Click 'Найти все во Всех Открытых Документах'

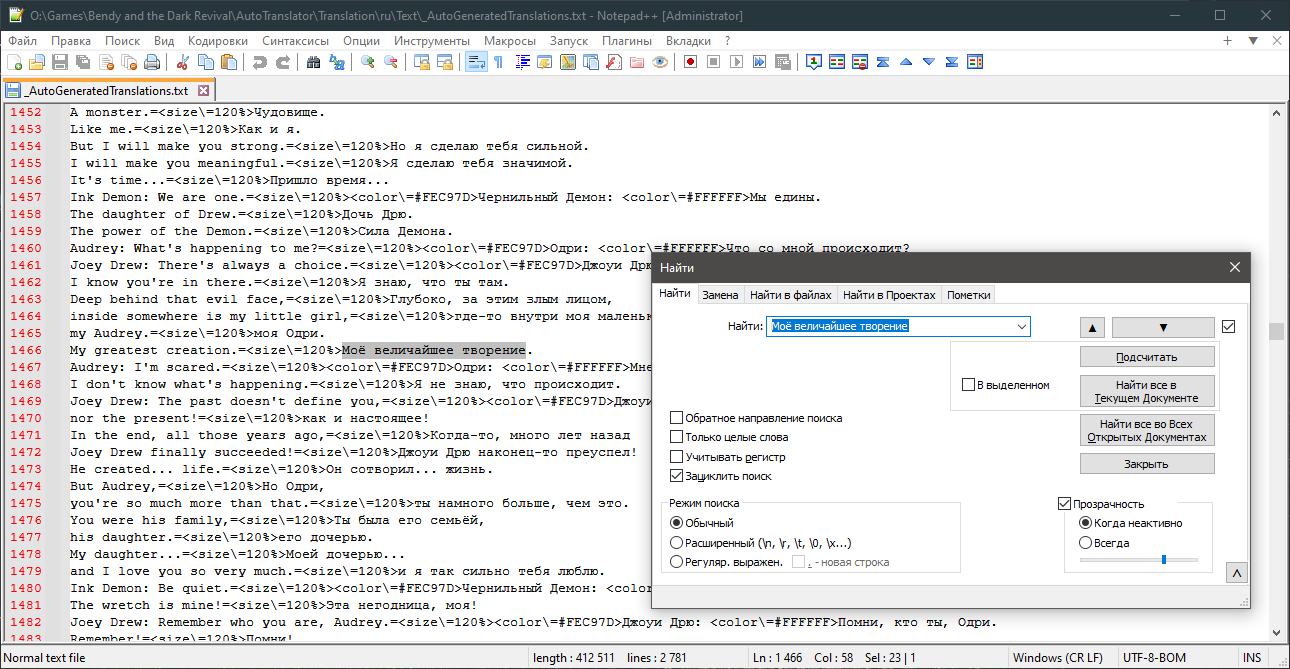(x=1147, y=430)
